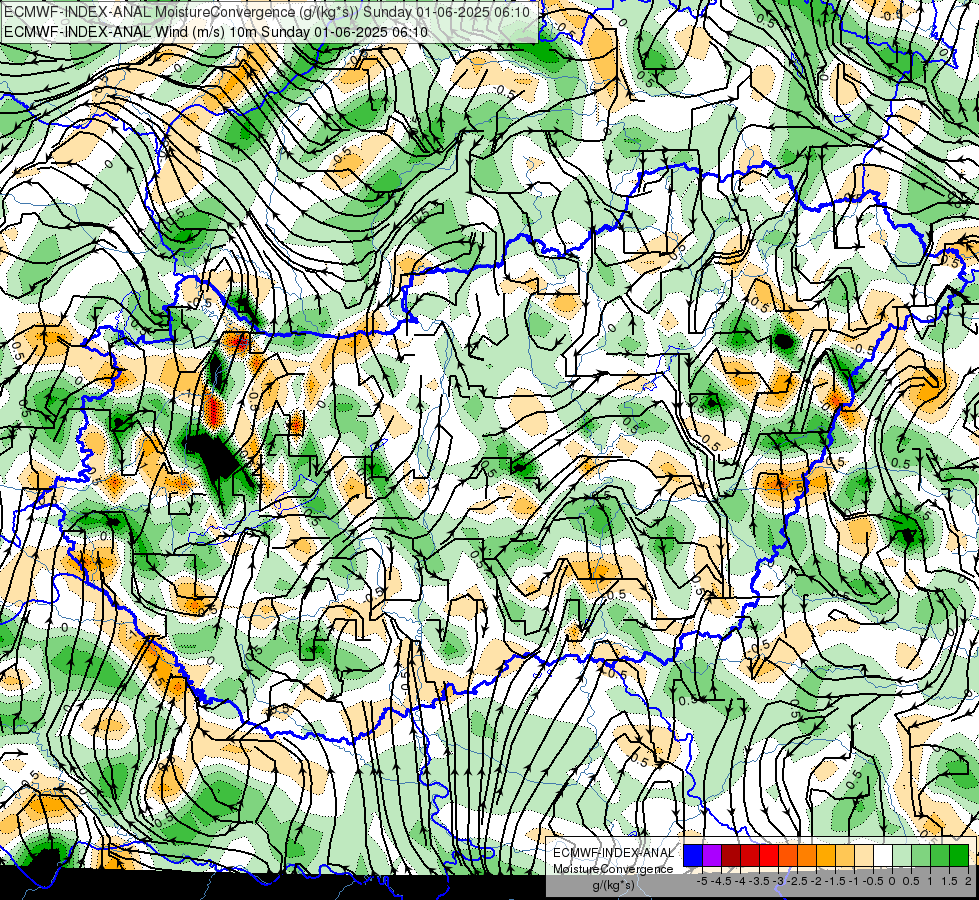Select the red-orange swatch for -3 to -2.5
Image resolution: width=979 pixels, height=900 pixels.
pos(788,855)
